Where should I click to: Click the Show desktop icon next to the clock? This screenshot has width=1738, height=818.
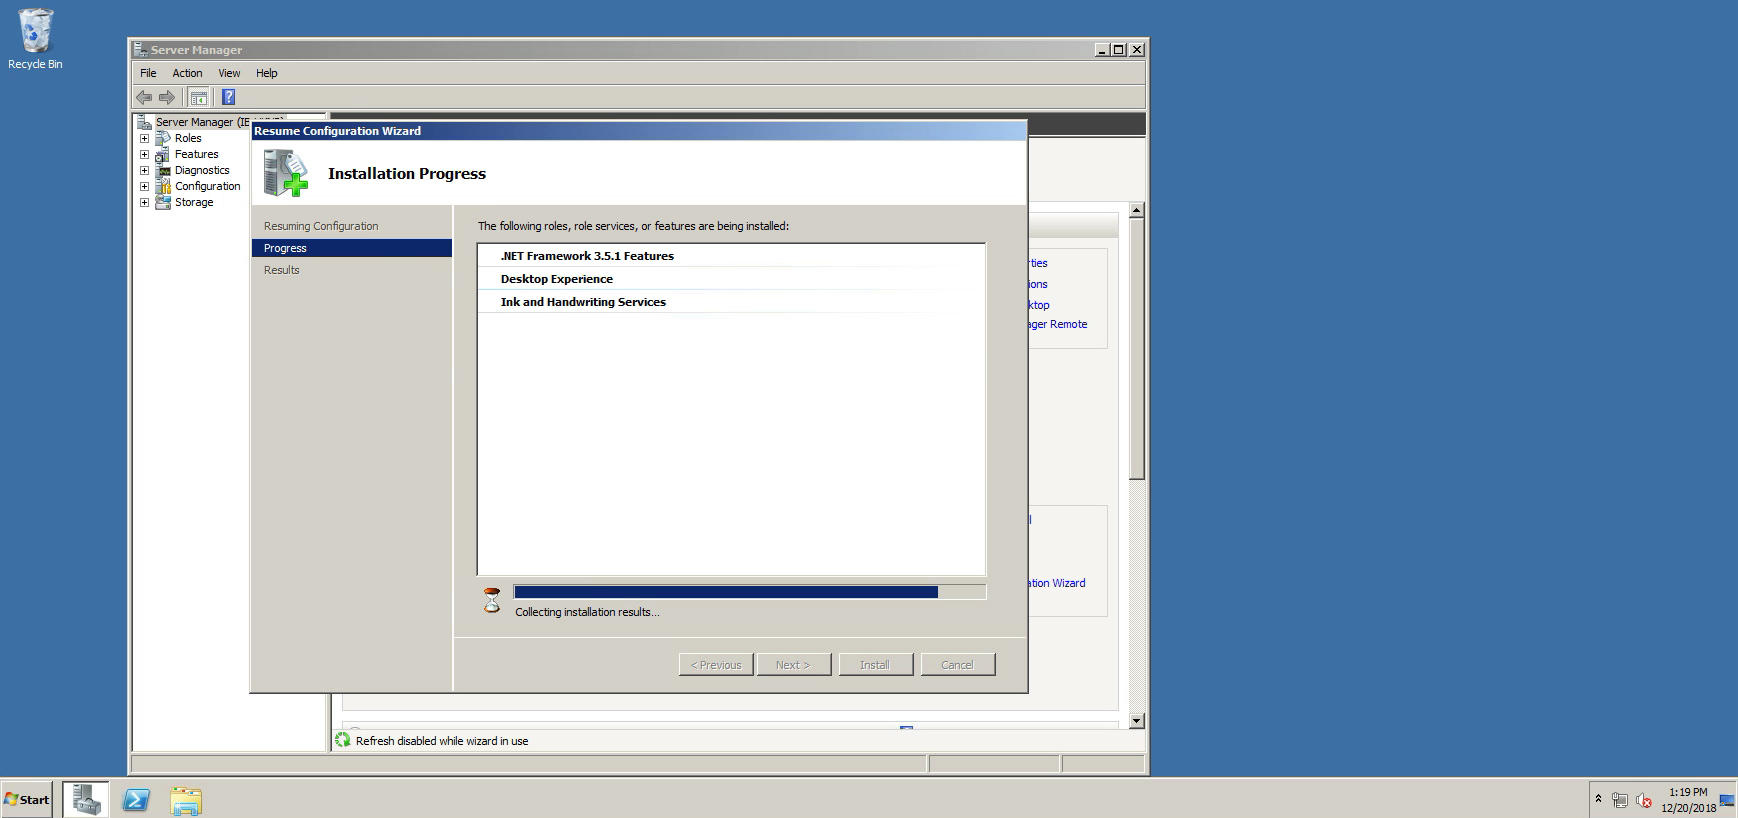click(x=1727, y=799)
